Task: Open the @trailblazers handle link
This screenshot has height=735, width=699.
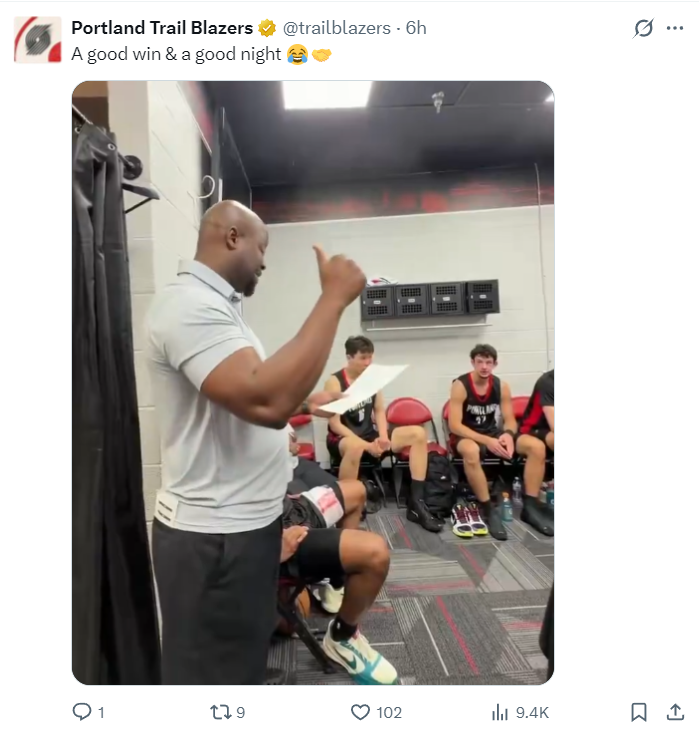Action: [337, 28]
